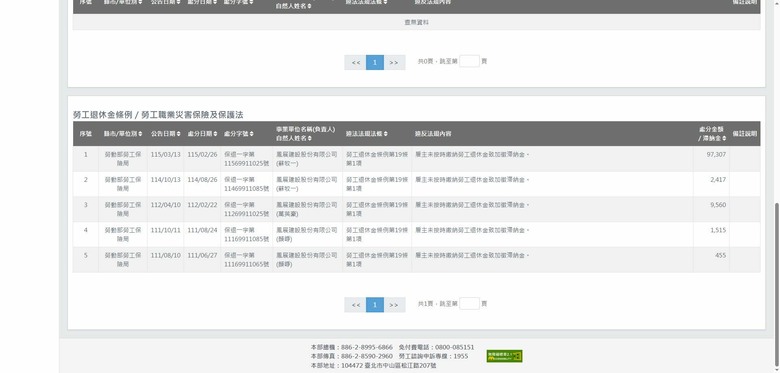Click penalty amount 9,560
The height and width of the screenshot is (373, 780).
(x=718, y=205)
